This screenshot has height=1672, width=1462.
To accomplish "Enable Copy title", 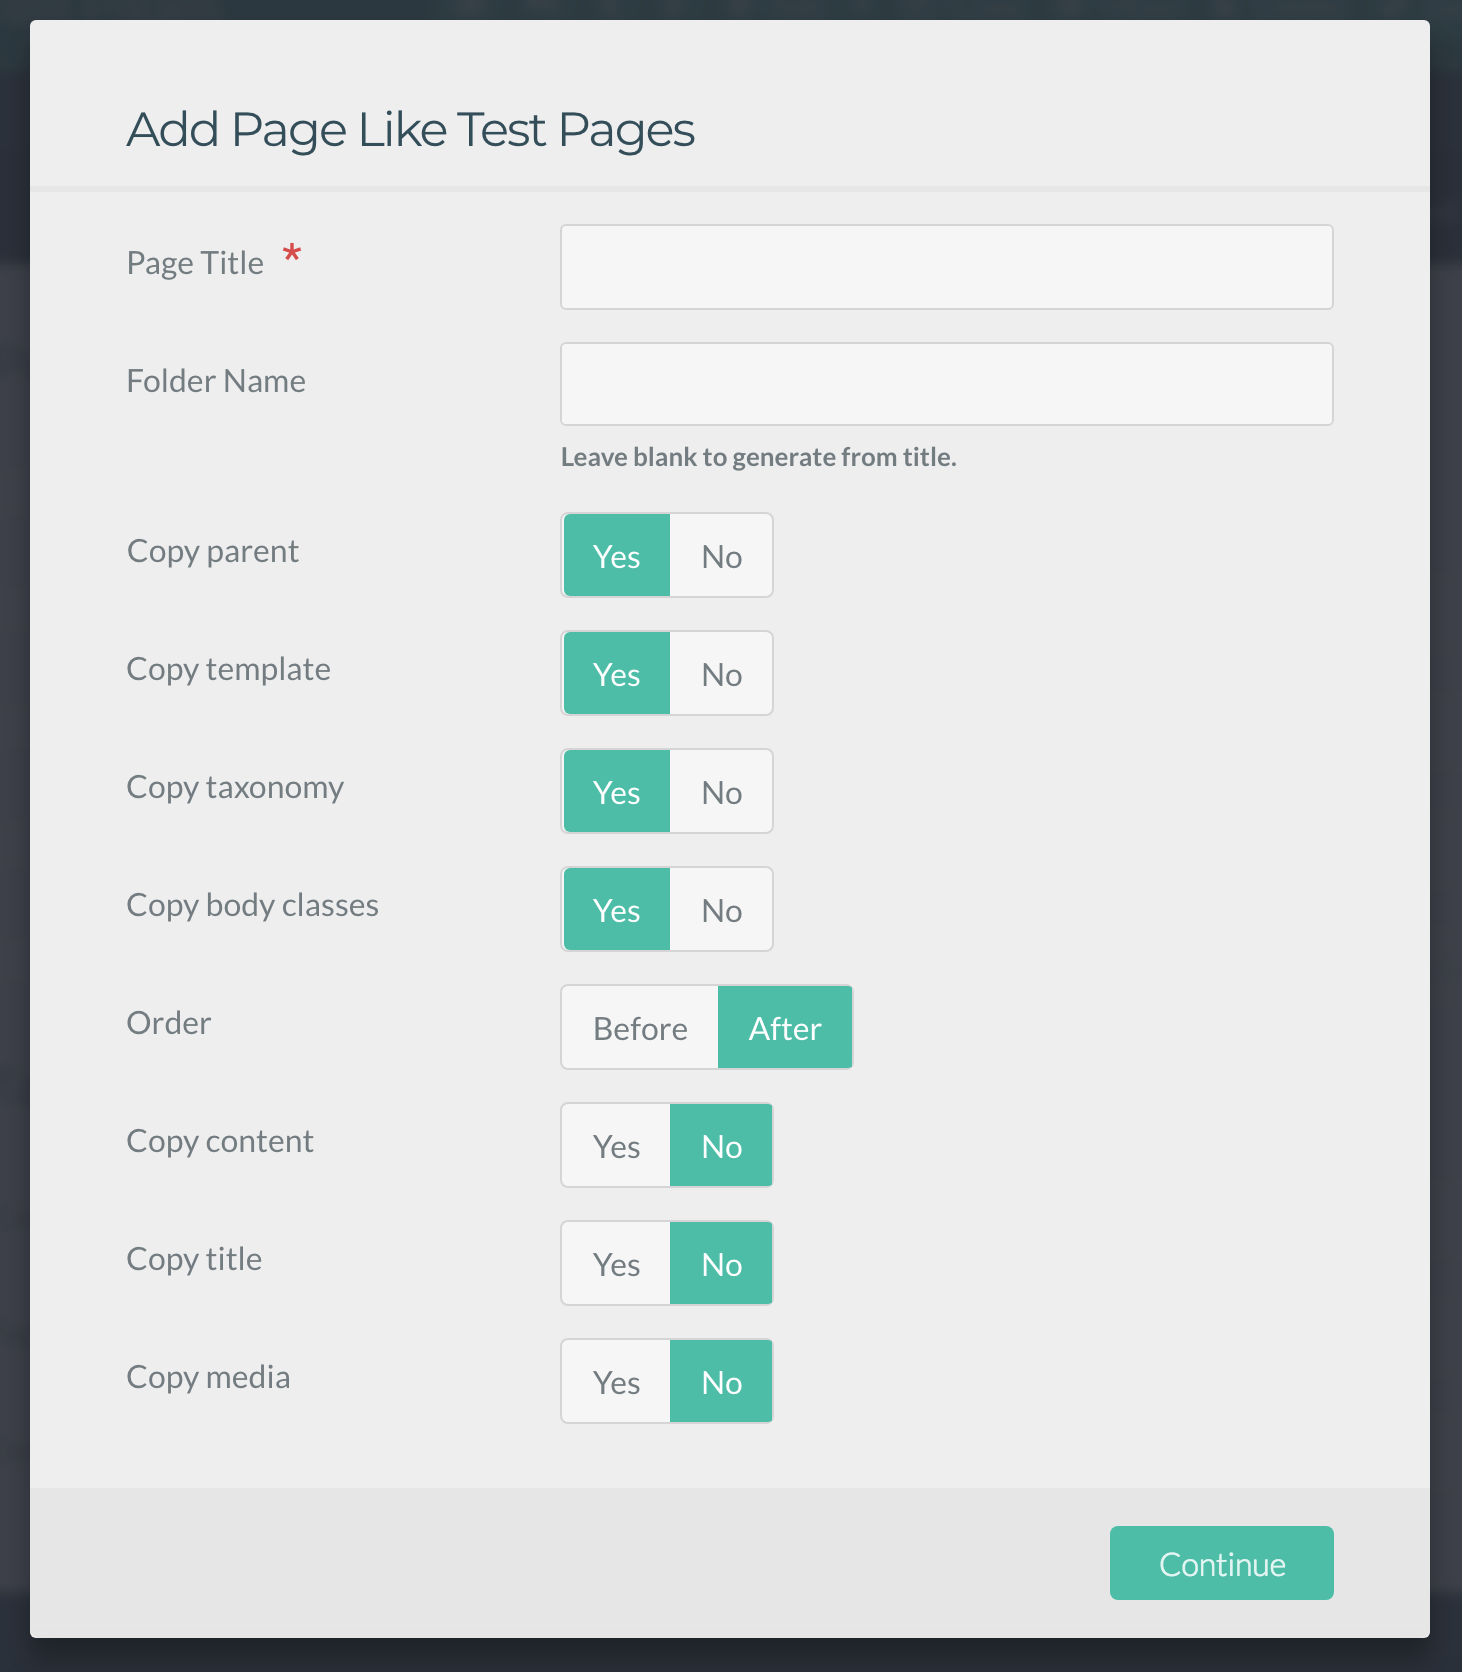I will (x=616, y=1264).
